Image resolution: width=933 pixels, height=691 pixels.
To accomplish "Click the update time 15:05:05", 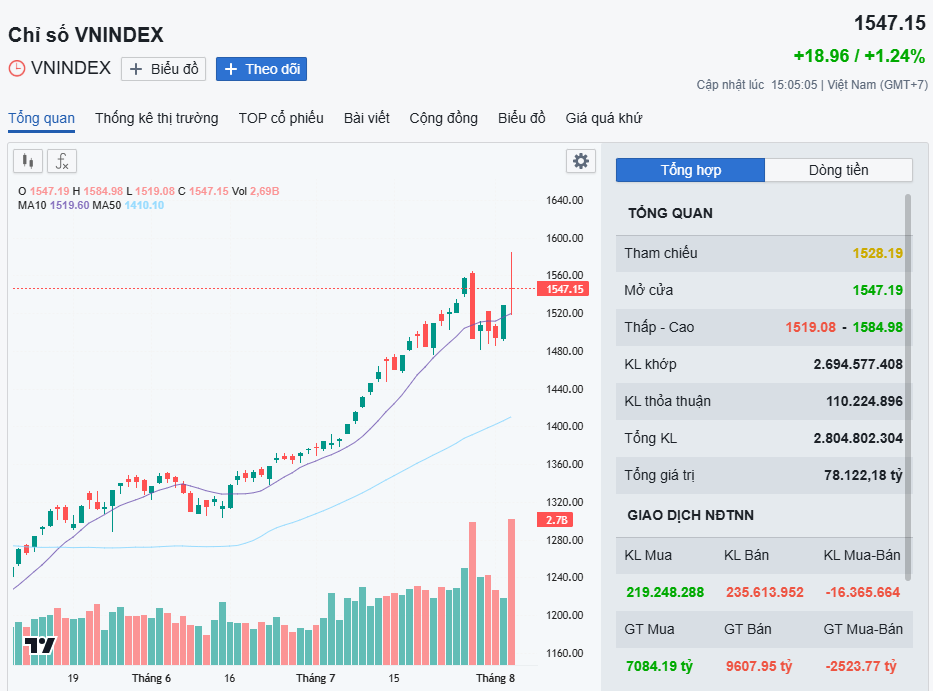I will tap(794, 85).
